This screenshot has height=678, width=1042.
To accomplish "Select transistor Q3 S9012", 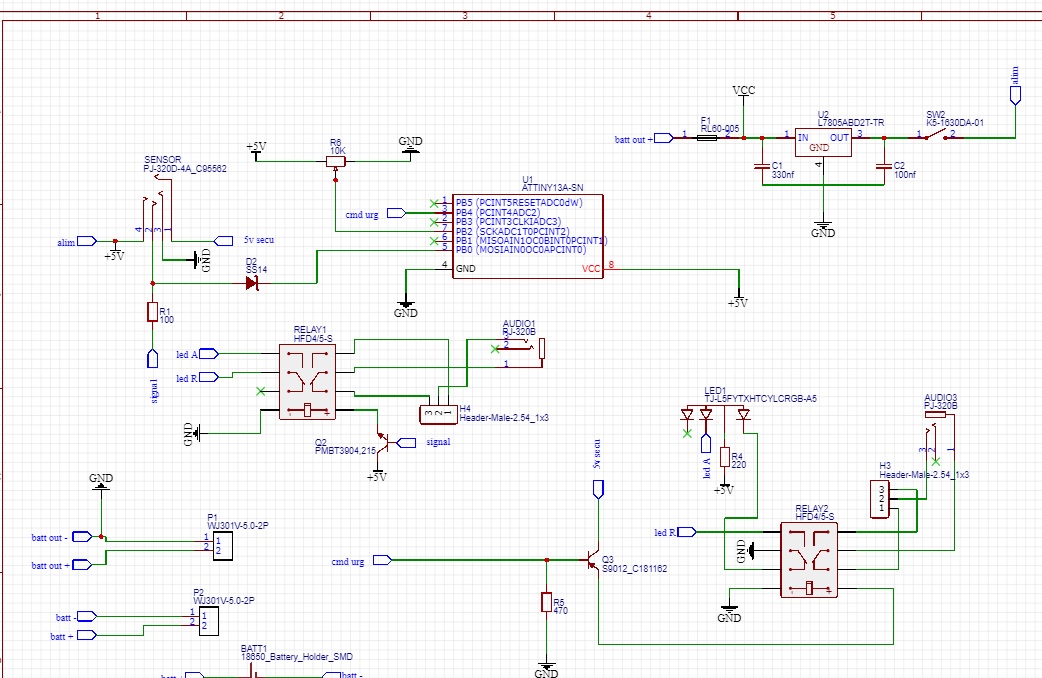I will (x=593, y=562).
